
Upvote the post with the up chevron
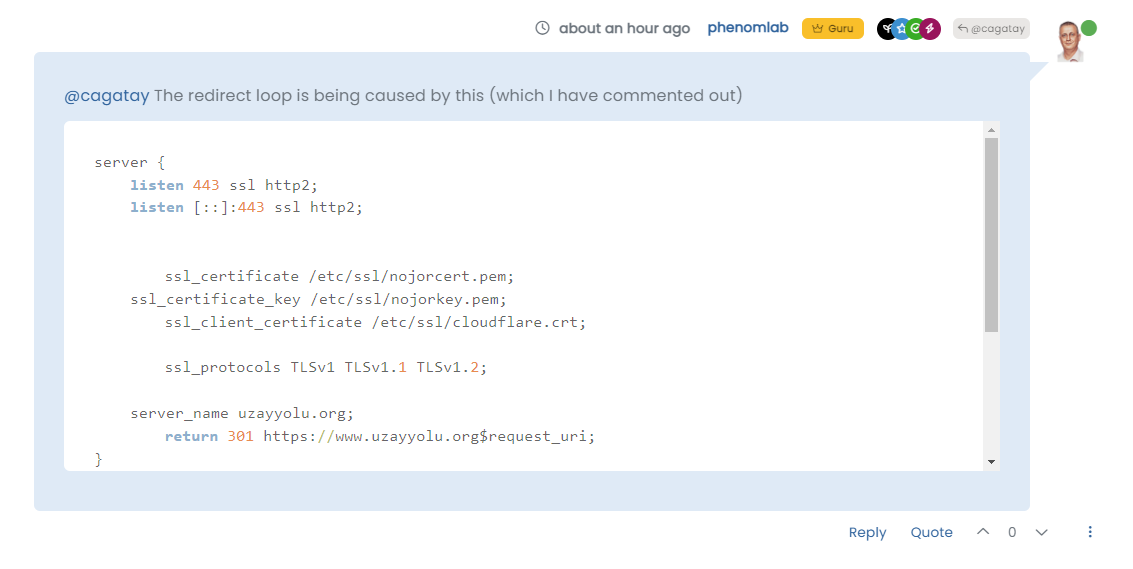(x=983, y=532)
